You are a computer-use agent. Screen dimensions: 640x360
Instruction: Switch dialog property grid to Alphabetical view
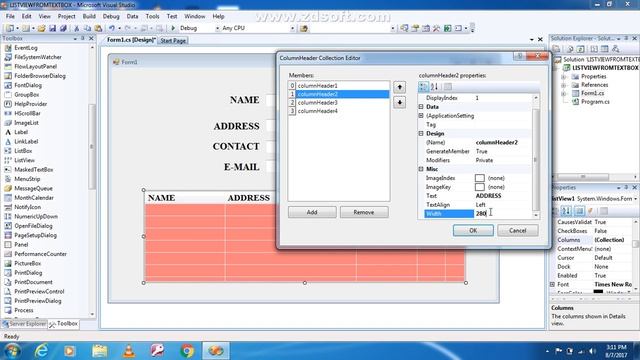[x=434, y=87]
